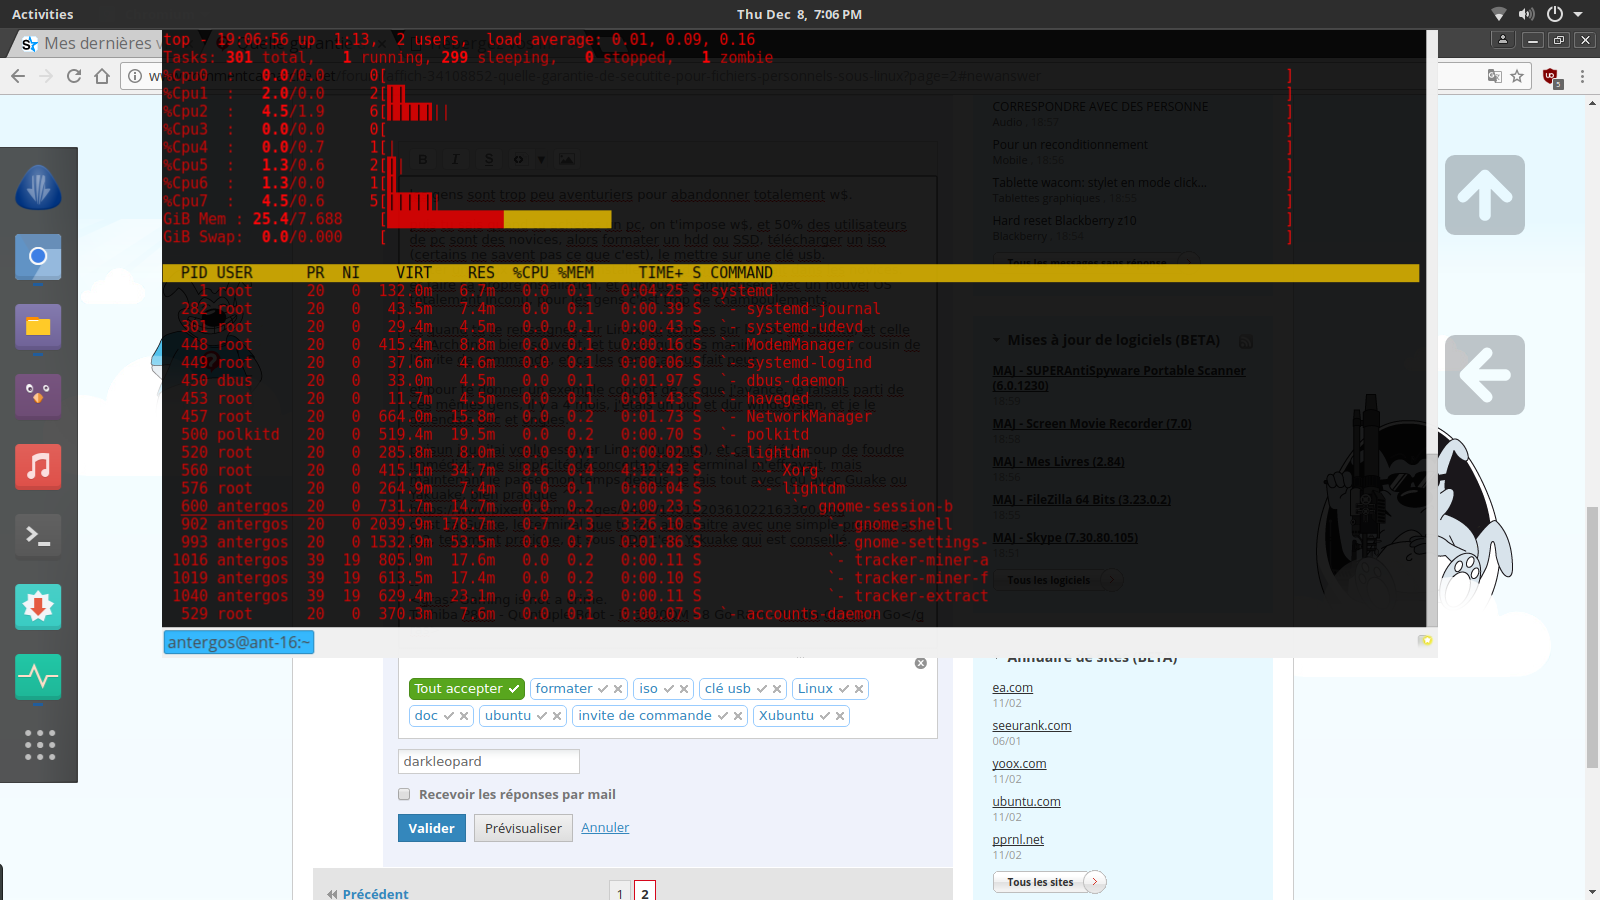The height and width of the screenshot is (900, 1600).
Task: Click the large left arrow button
Action: (1484, 375)
